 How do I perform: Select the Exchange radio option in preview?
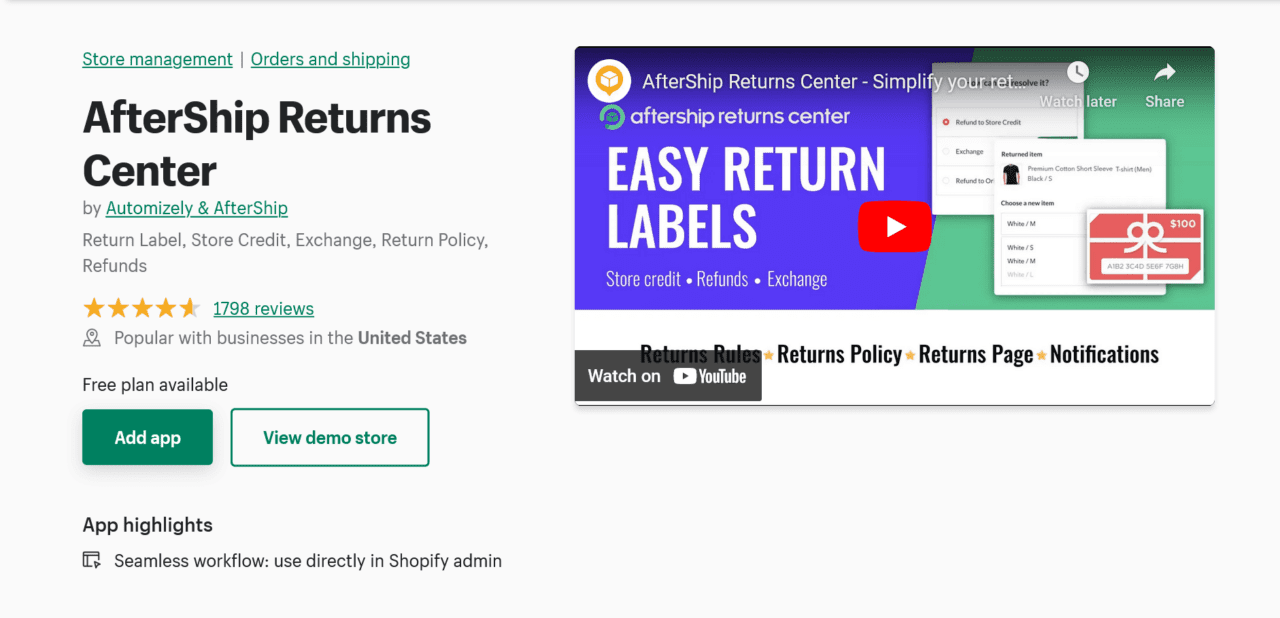(946, 152)
